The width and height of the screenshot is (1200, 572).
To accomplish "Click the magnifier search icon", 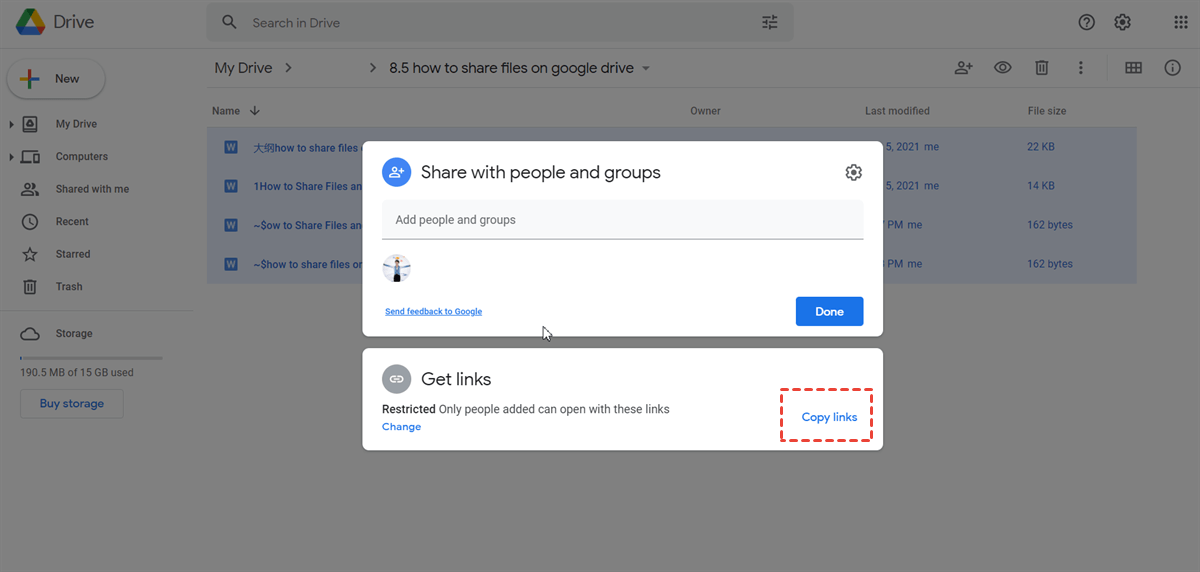I will [230, 22].
